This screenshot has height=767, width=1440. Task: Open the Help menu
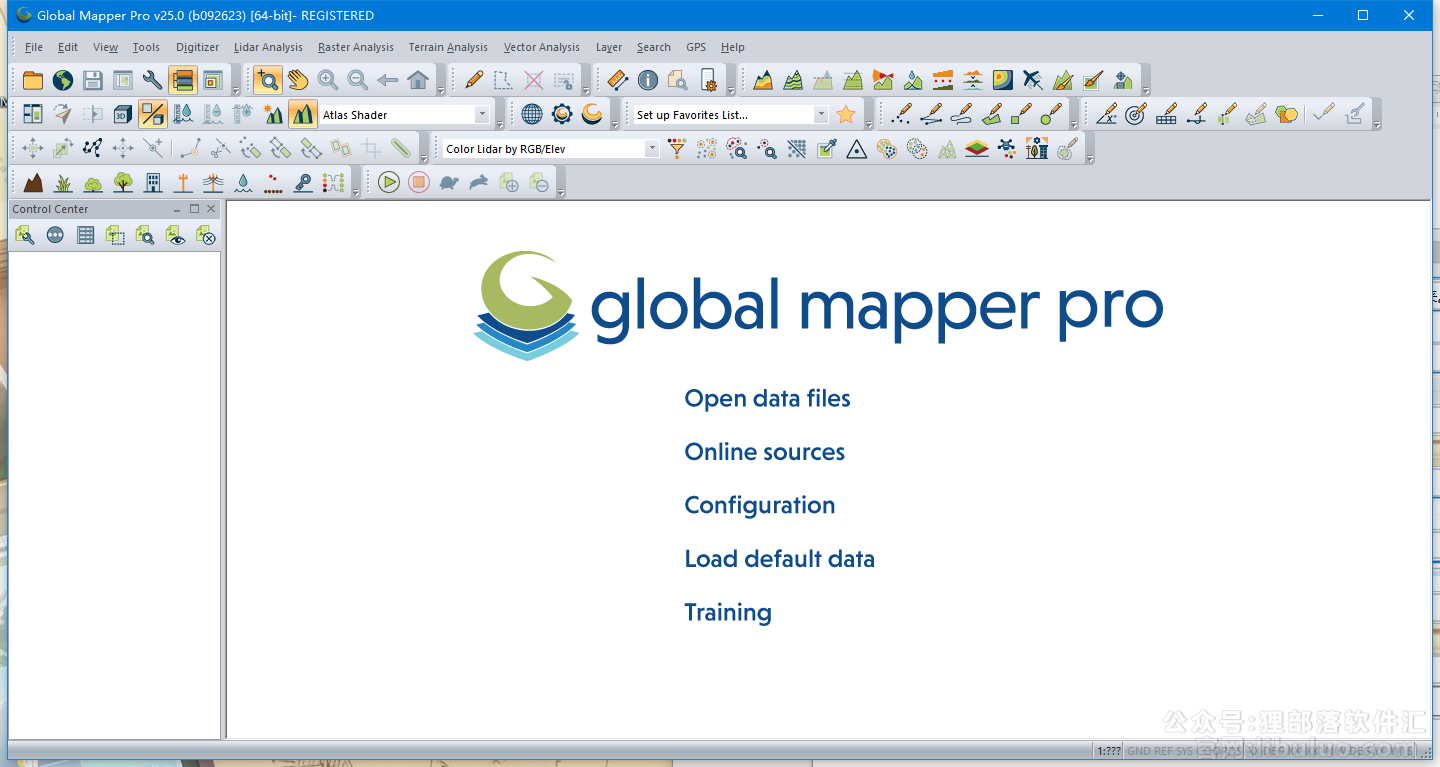[733, 47]
